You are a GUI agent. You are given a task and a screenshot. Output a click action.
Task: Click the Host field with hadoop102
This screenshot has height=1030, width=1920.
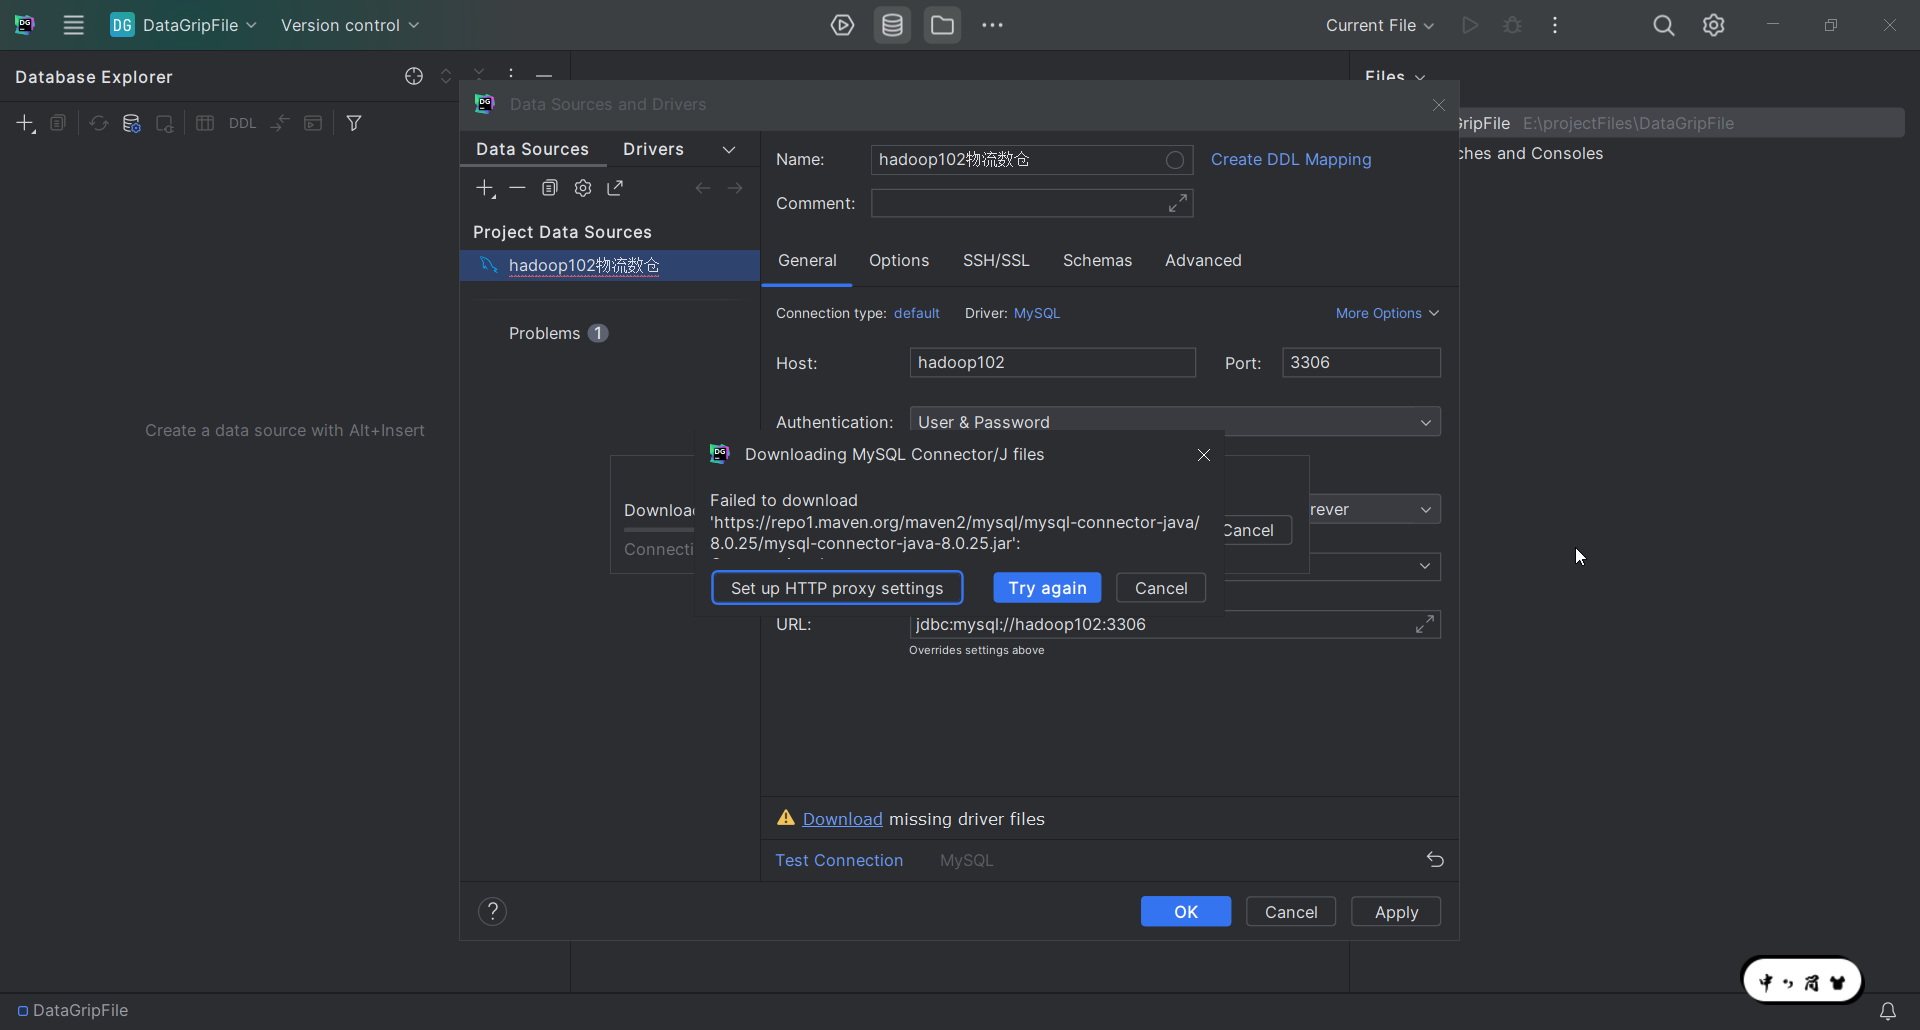pyautogui.click(x=1052, y=362)
